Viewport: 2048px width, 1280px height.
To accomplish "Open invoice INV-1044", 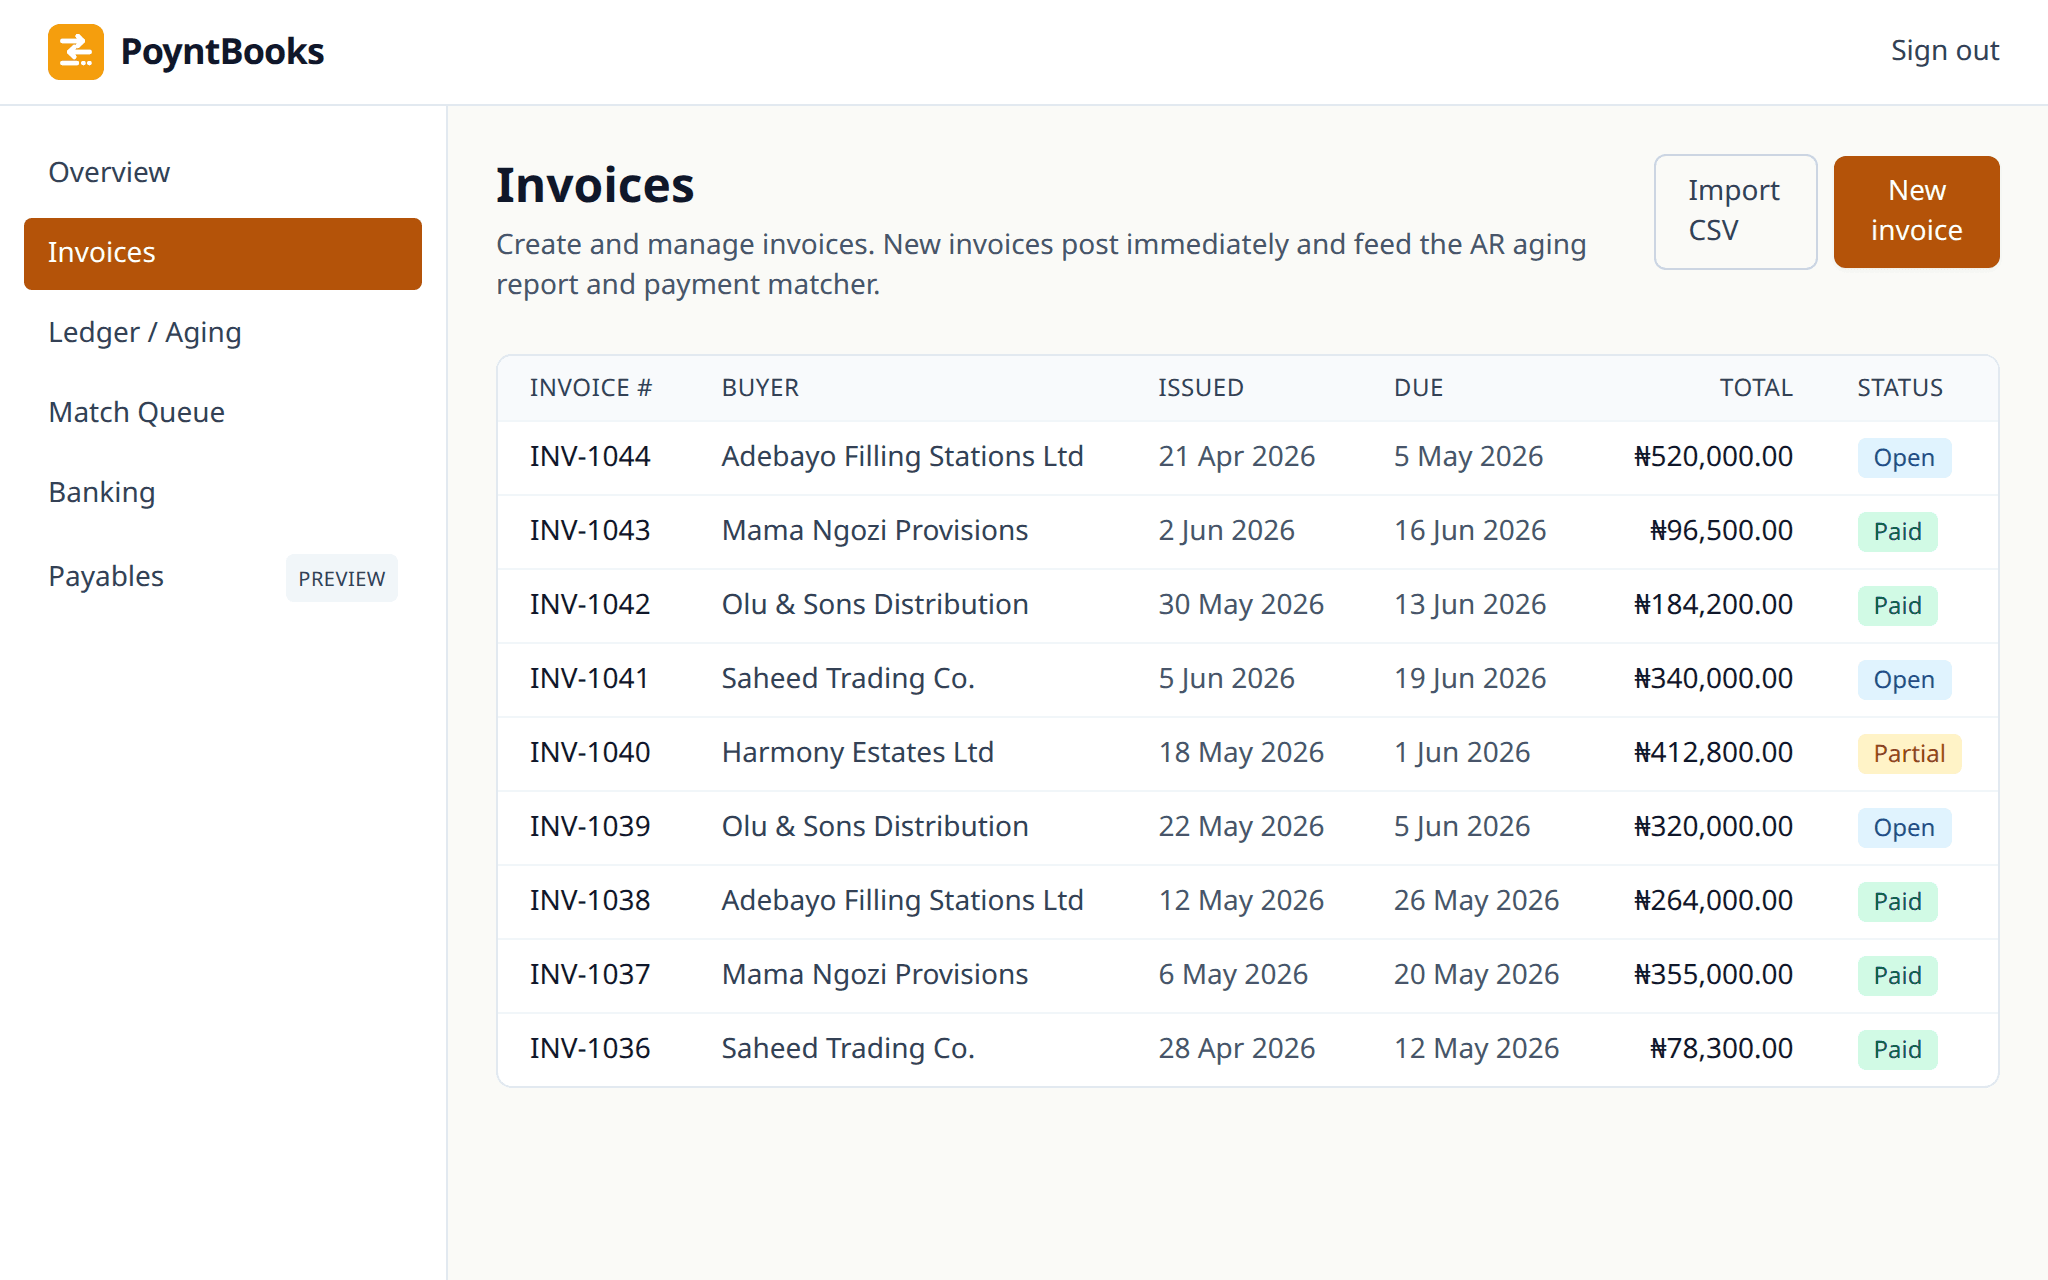I will (x=590, y=457).
